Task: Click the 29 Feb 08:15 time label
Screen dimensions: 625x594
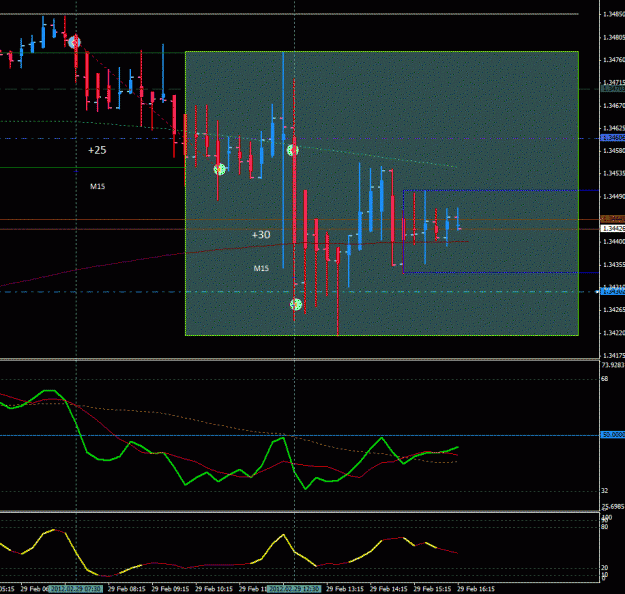Action: coord(126,589)
